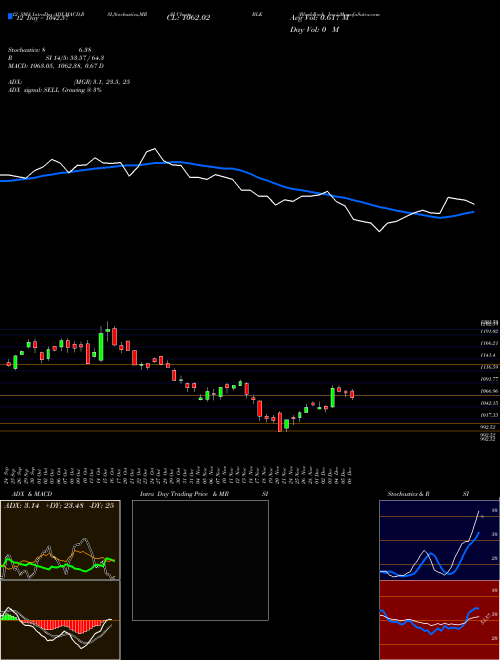Viewport: 500px width, 660px height.
Task: Click the CL: 1062.02 closing price text
Action: 188,18
